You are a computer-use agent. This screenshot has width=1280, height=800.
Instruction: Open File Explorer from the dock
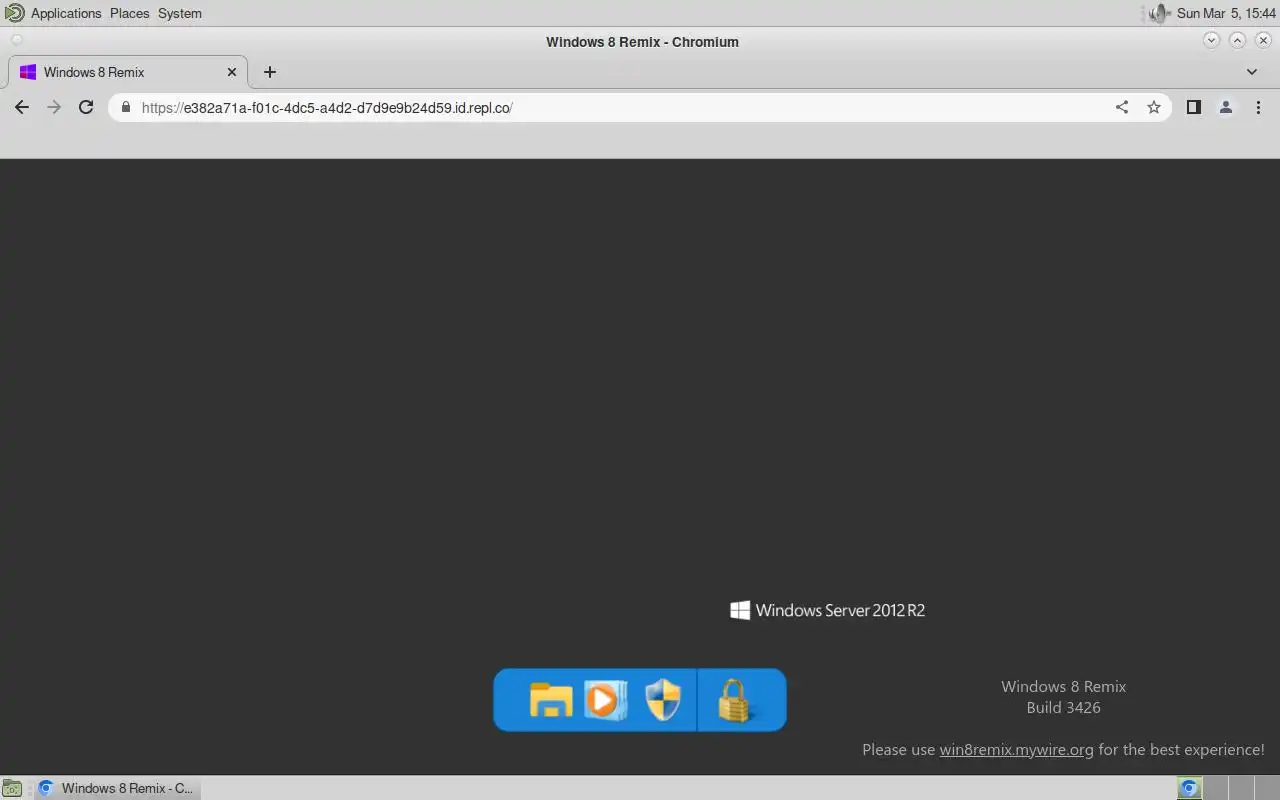(550, 700)
